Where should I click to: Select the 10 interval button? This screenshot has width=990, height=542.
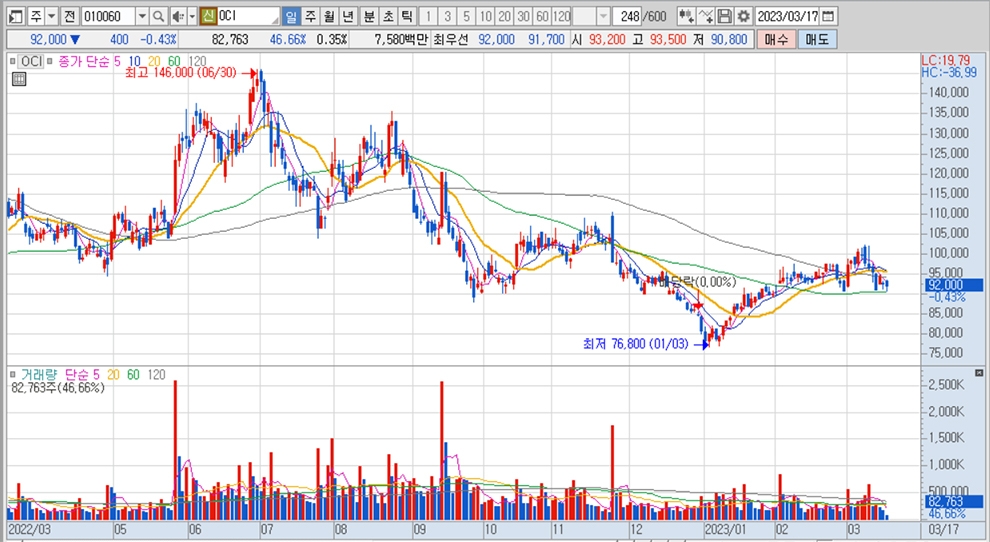click(x=486, y=16)
